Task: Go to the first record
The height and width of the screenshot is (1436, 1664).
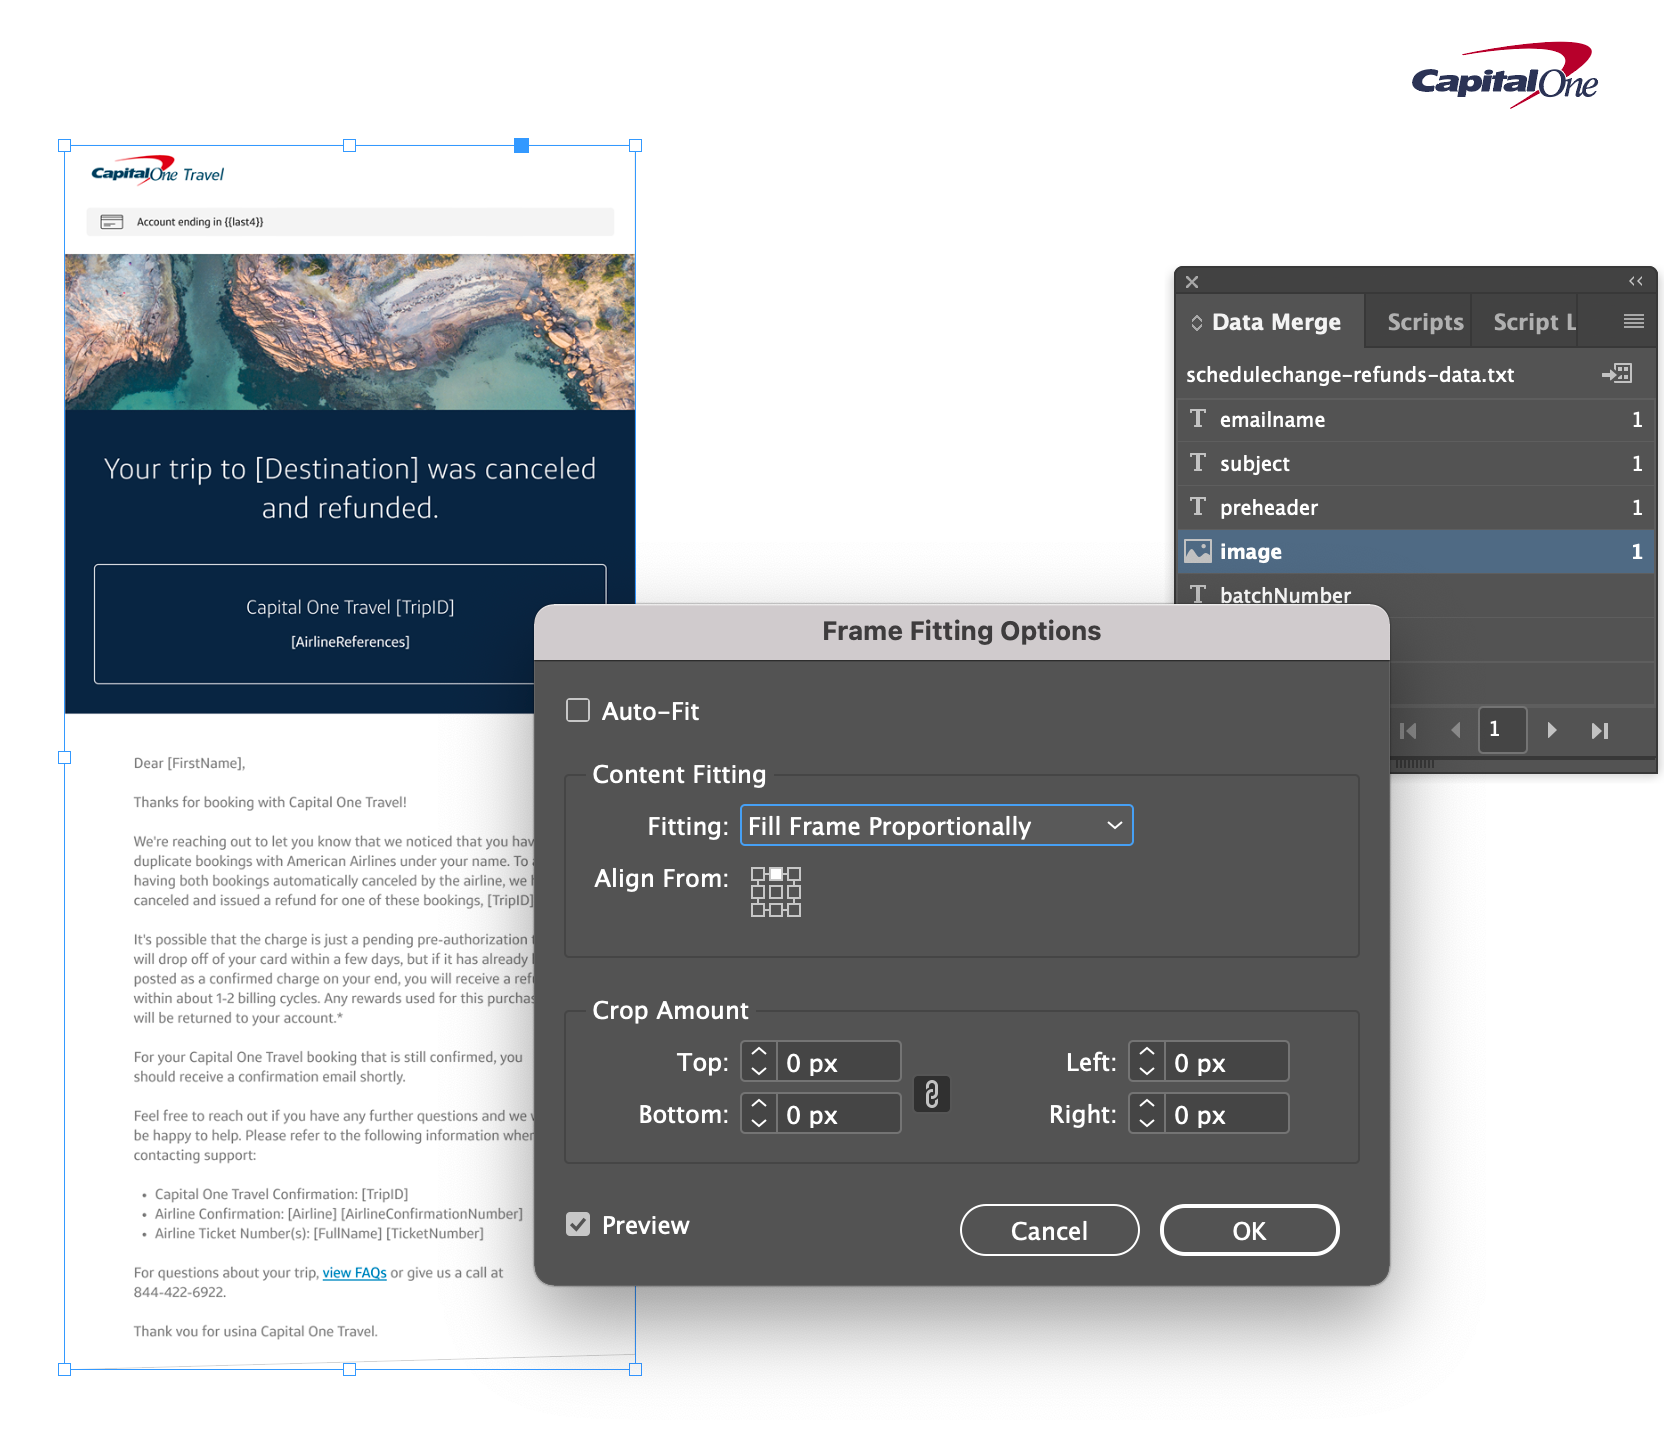Action: 1408,731
